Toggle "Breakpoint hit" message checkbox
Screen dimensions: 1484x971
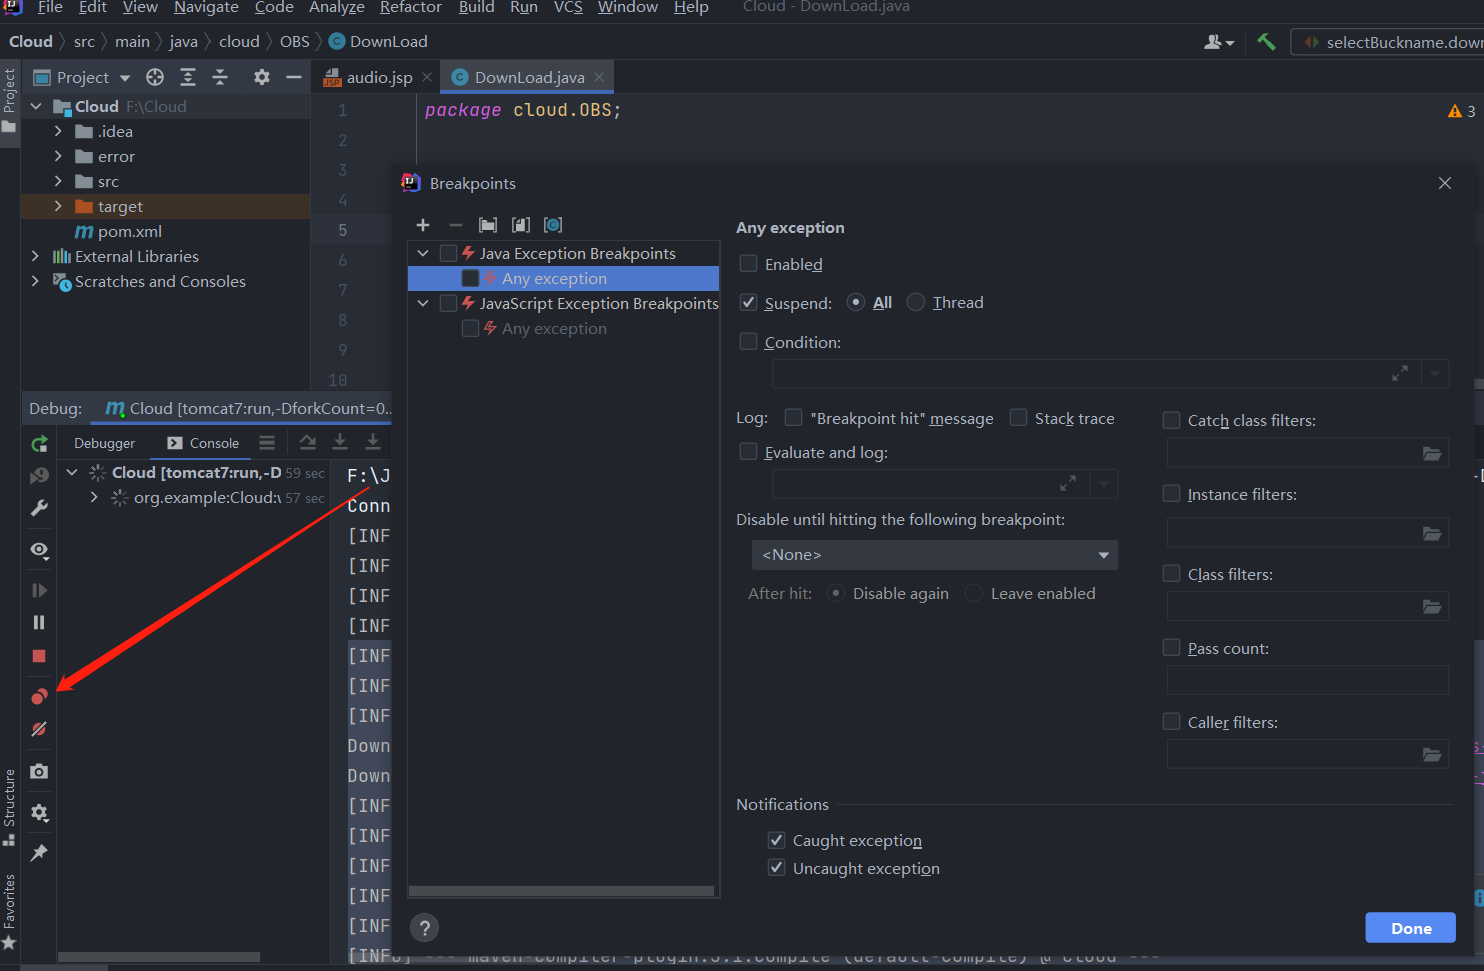[793, 417]
